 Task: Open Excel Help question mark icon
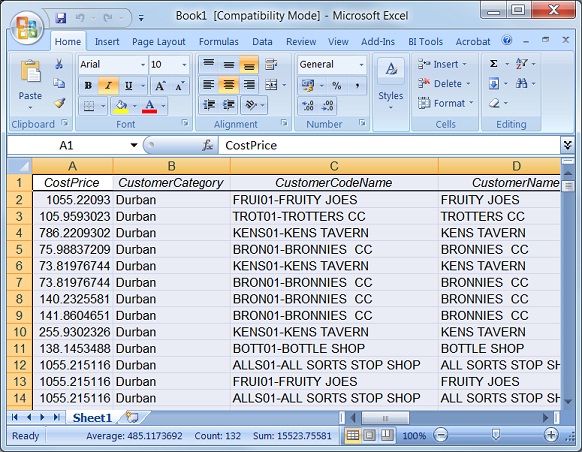(507, 40)
